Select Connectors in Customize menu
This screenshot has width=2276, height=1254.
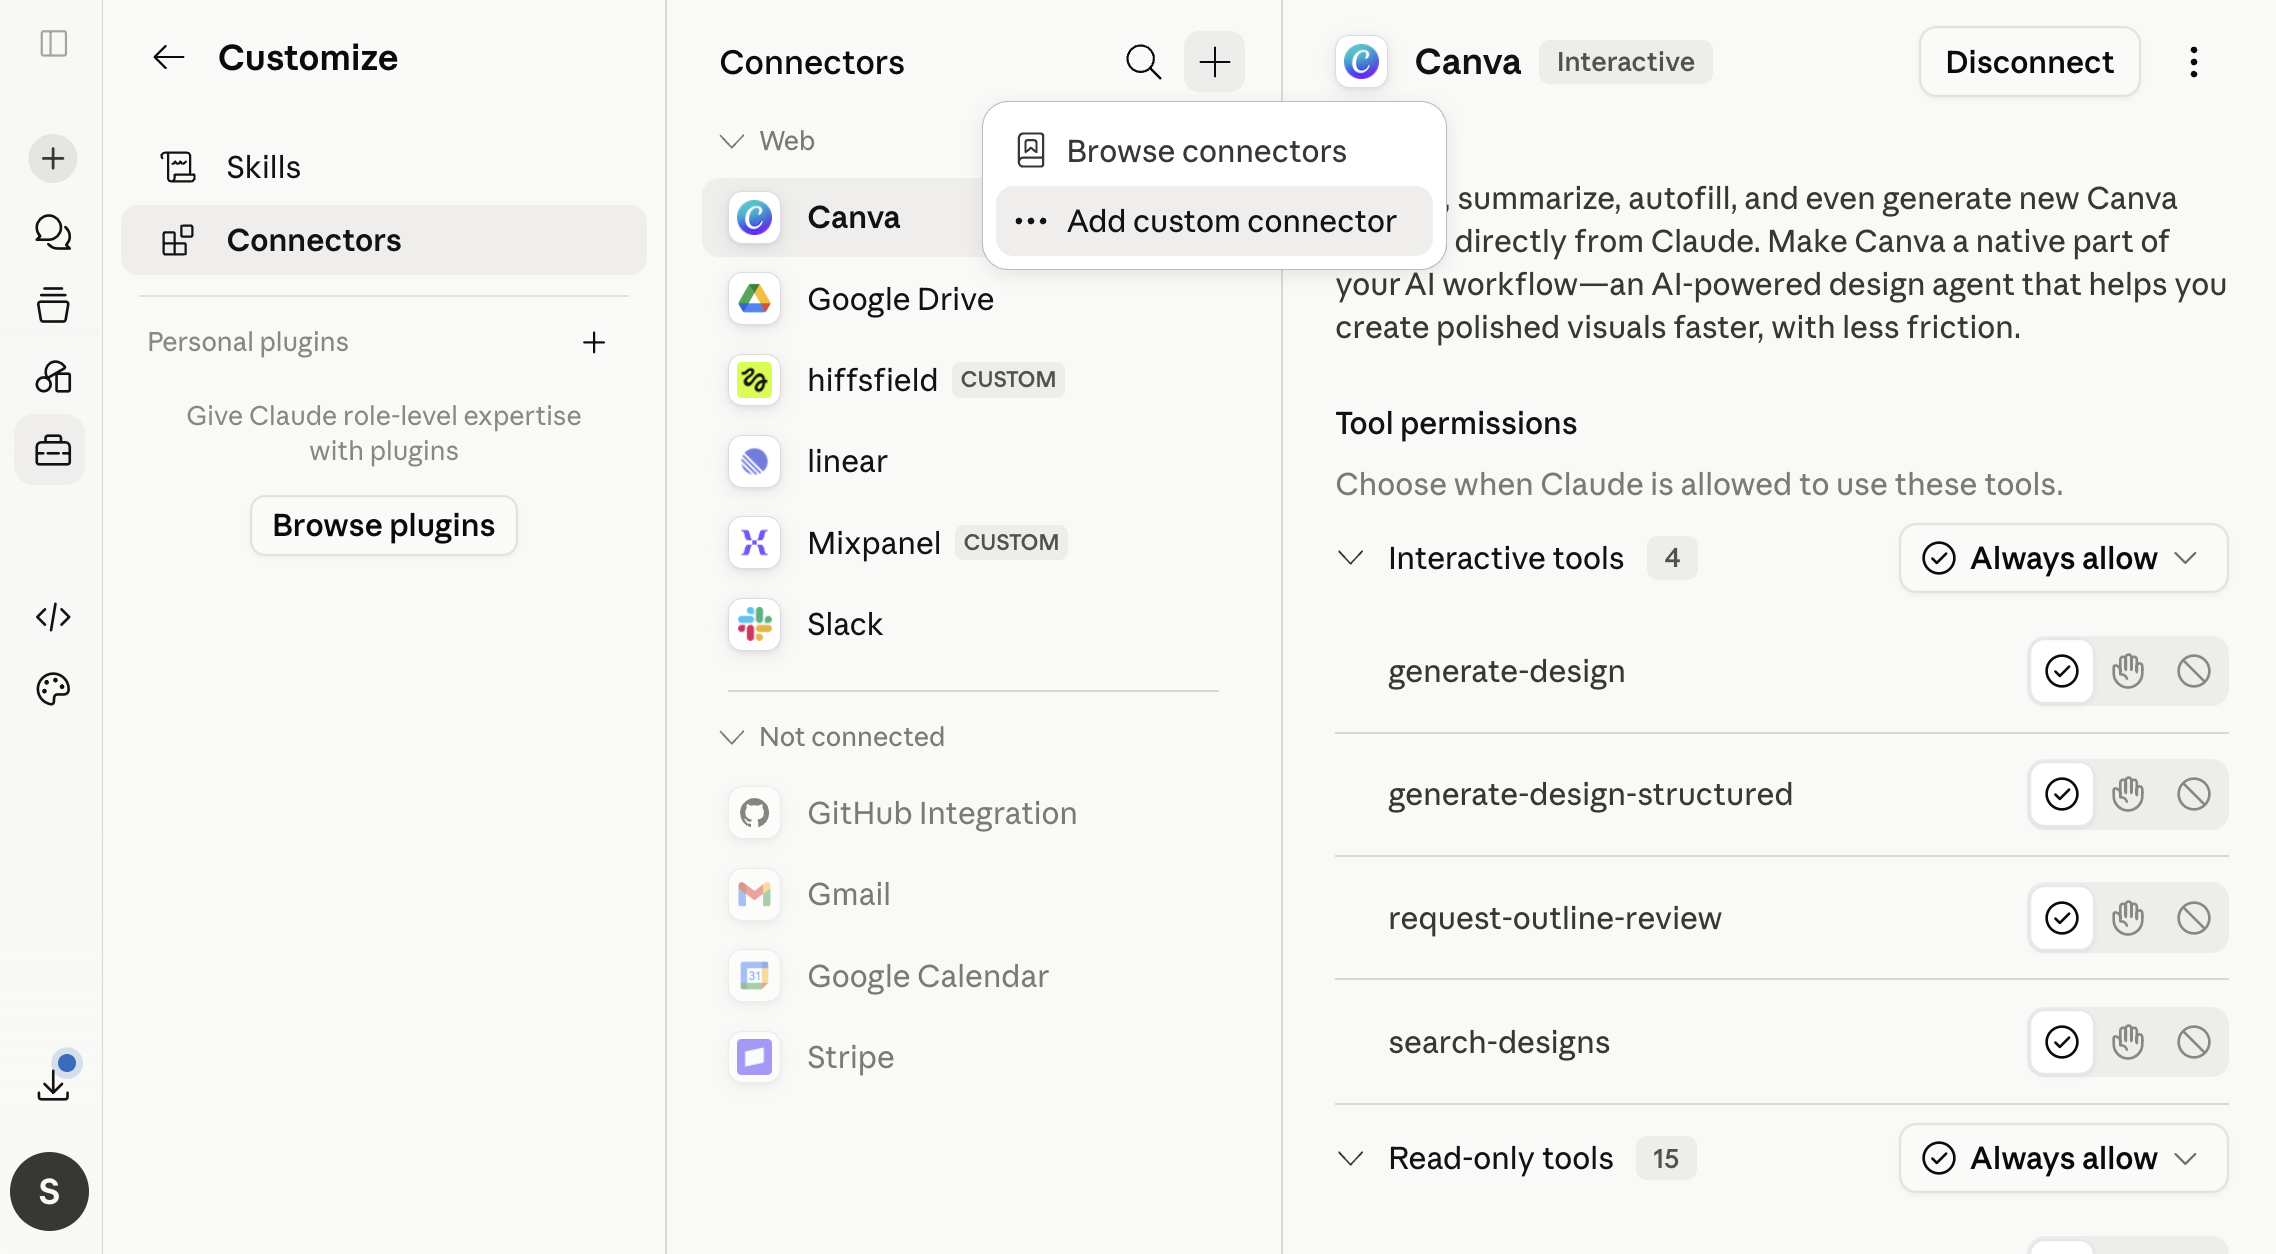click(384, 240)
